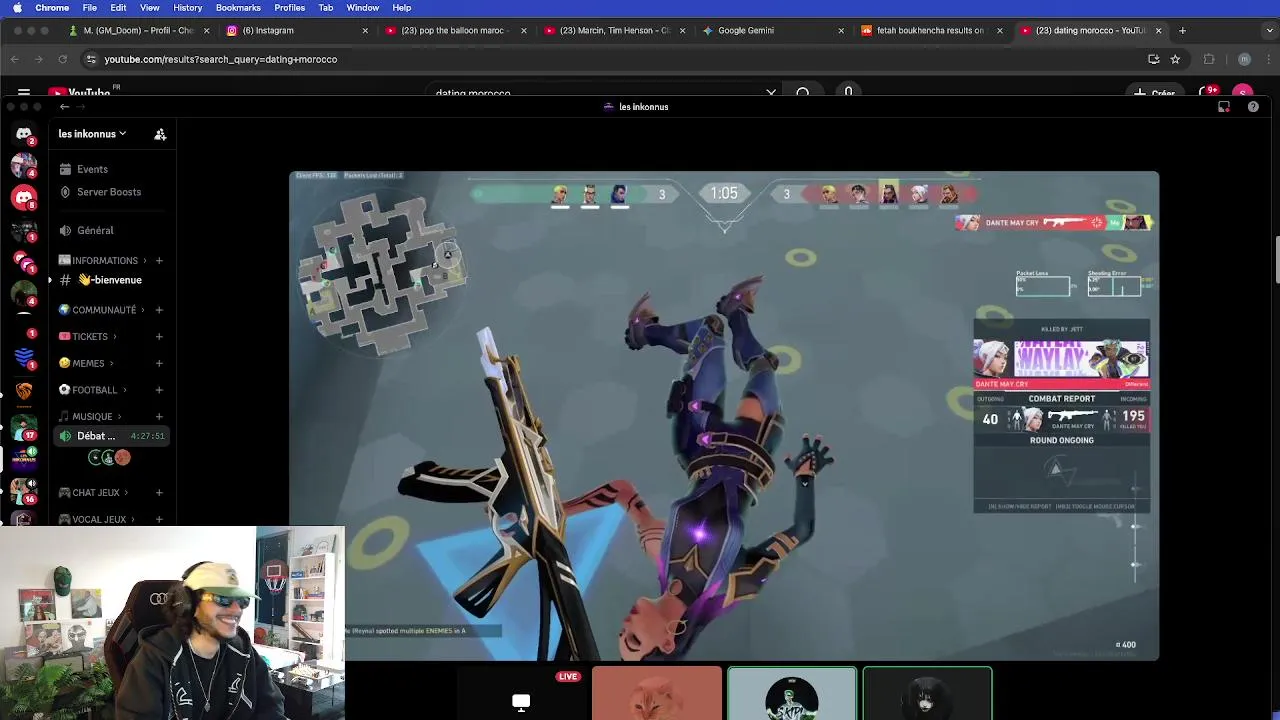The height and width of the screenshot is (720, 1280).
Task: Open the Bookmarks menu
Action: pos(238,8)
